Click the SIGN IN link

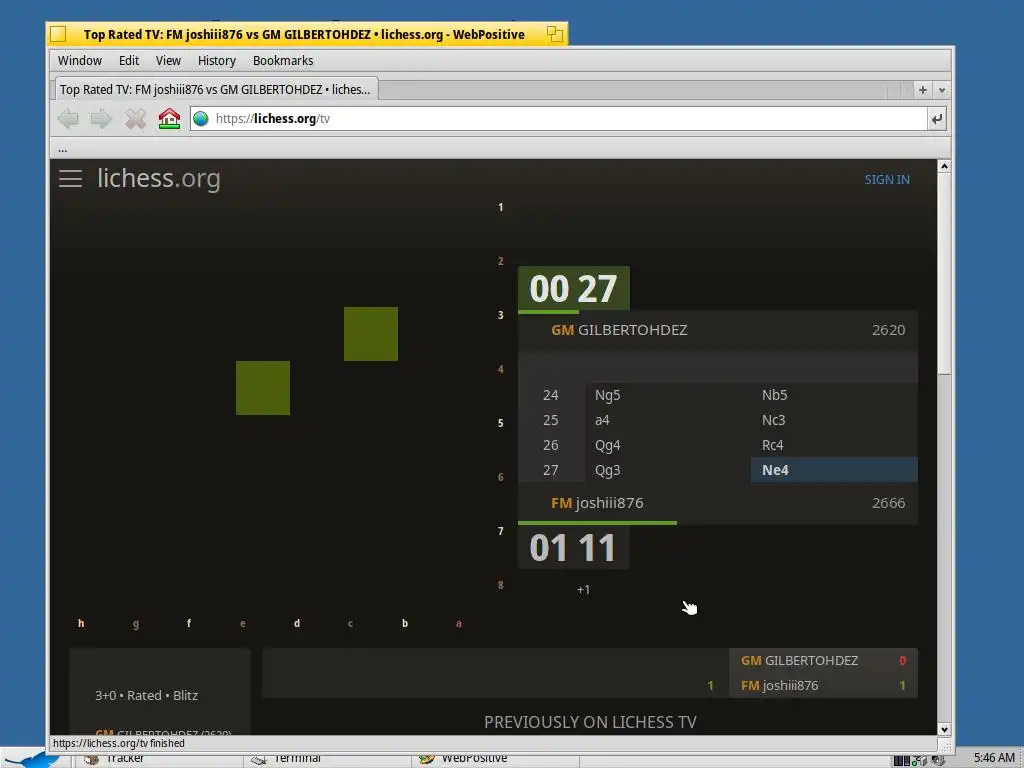click(887, 180)
